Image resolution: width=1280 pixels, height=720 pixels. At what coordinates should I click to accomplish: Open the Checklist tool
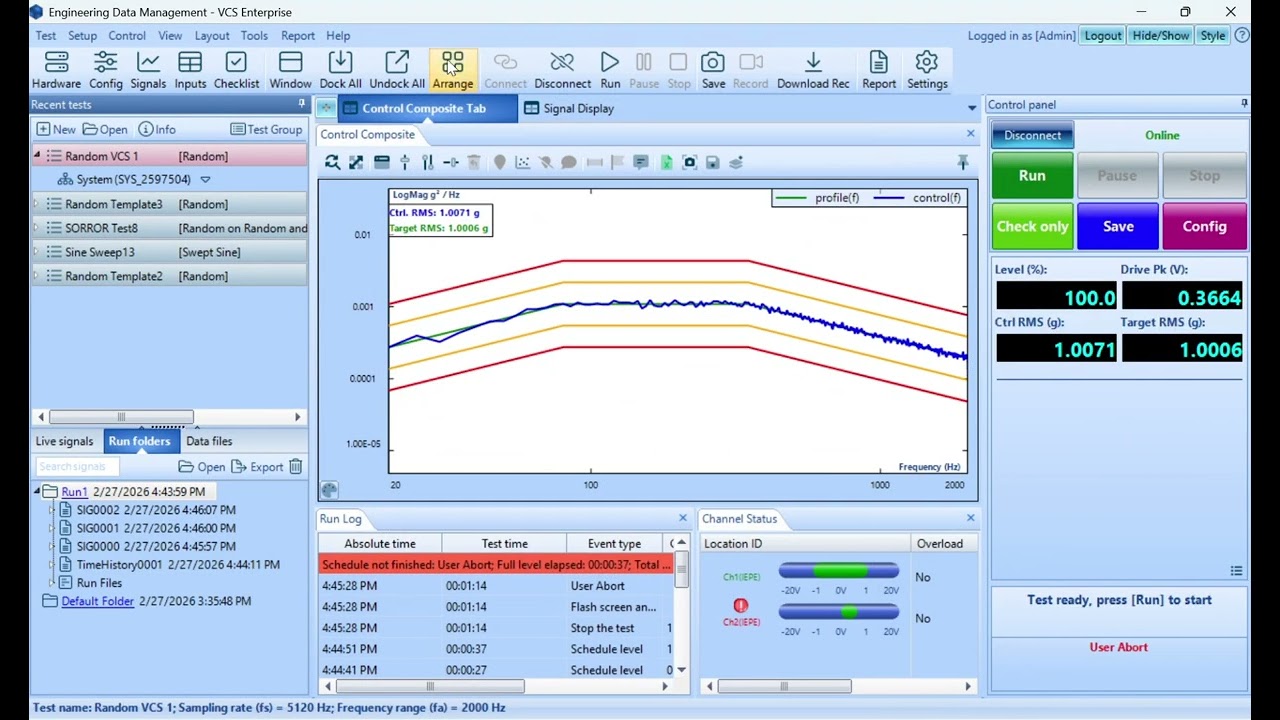(x=236, y=70)
